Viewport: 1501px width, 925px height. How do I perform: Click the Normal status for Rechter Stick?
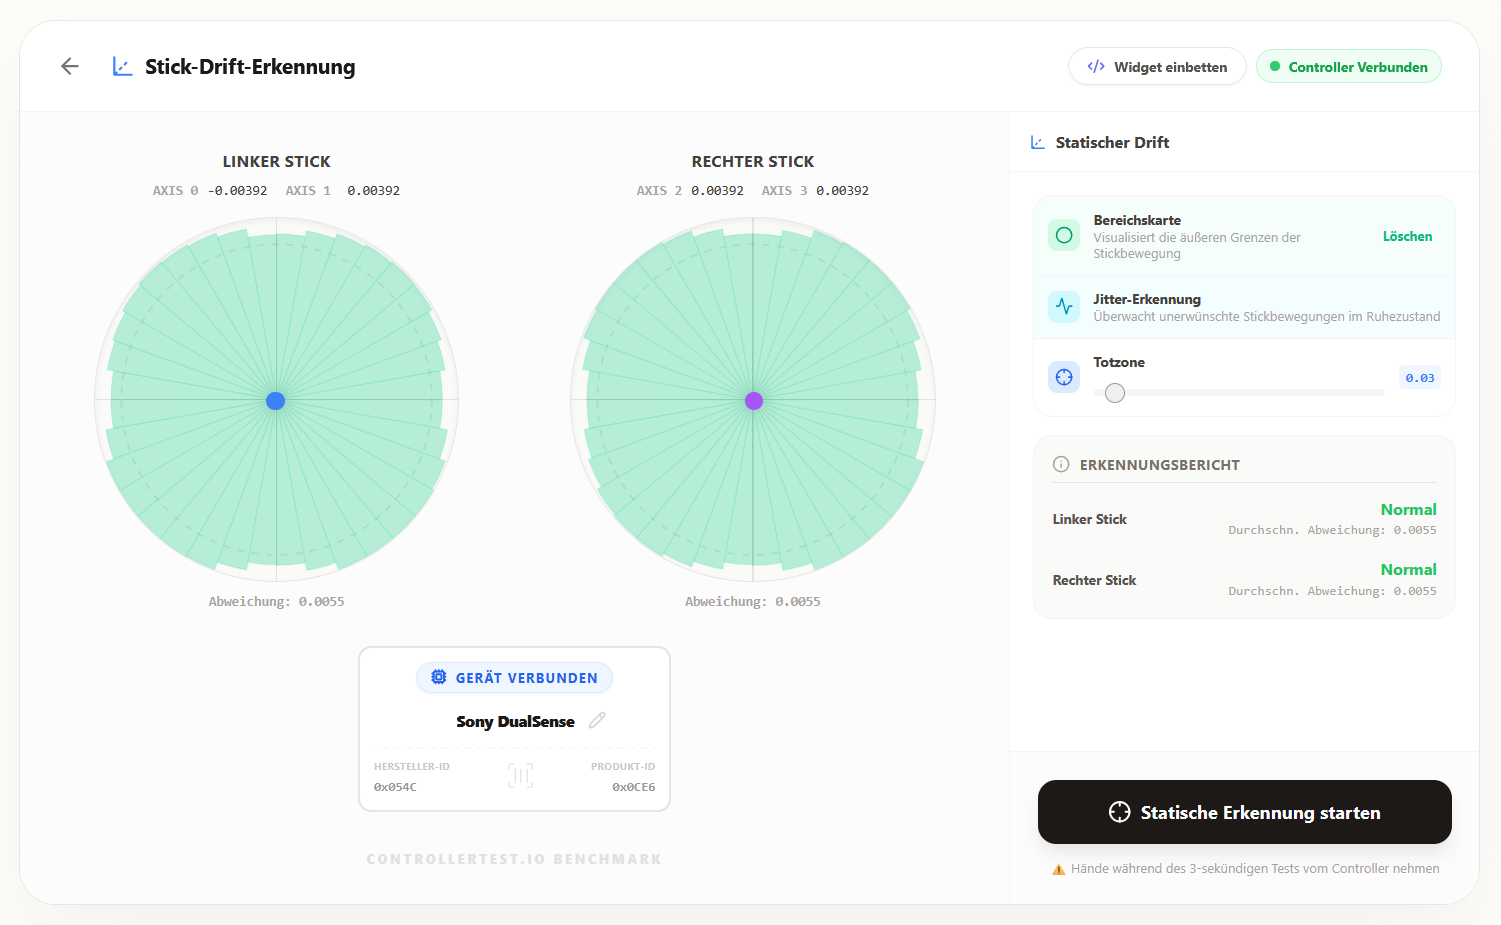coord(1408,570)
